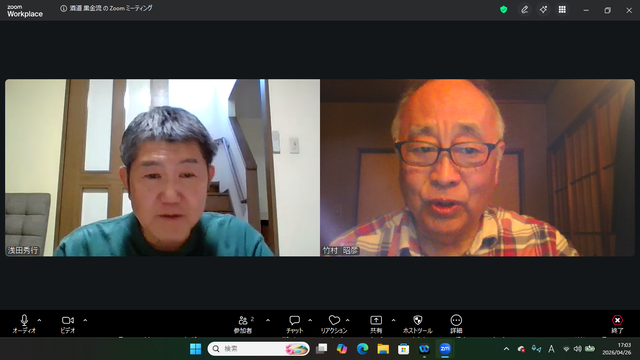The height and width of the screenshot is (360, 640).
Task: Open Task View on the taskbar
Action: [322, 349]
